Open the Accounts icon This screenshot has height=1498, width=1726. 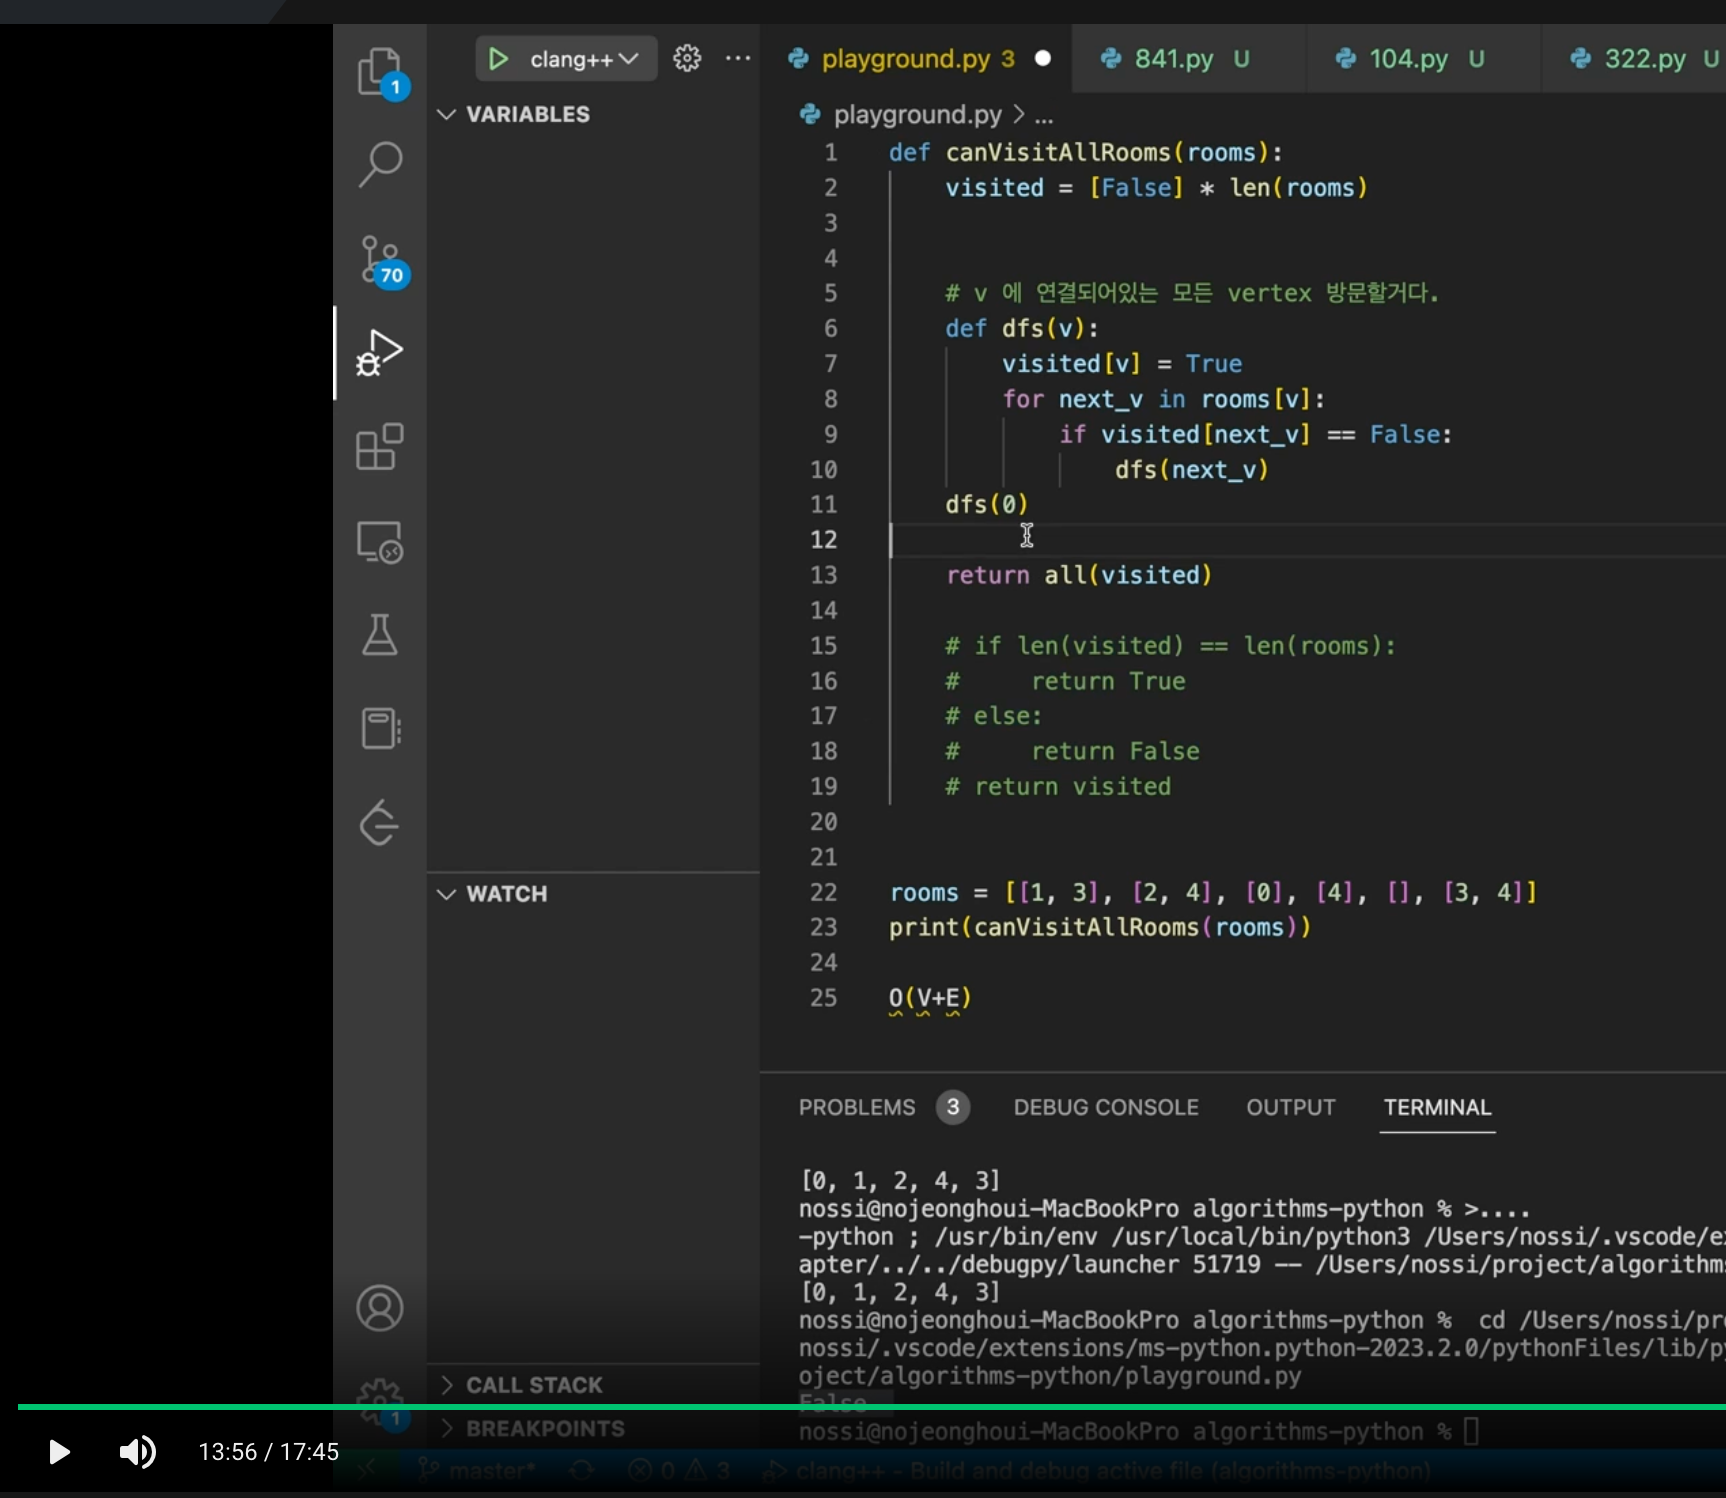[x=380, y=1308]
